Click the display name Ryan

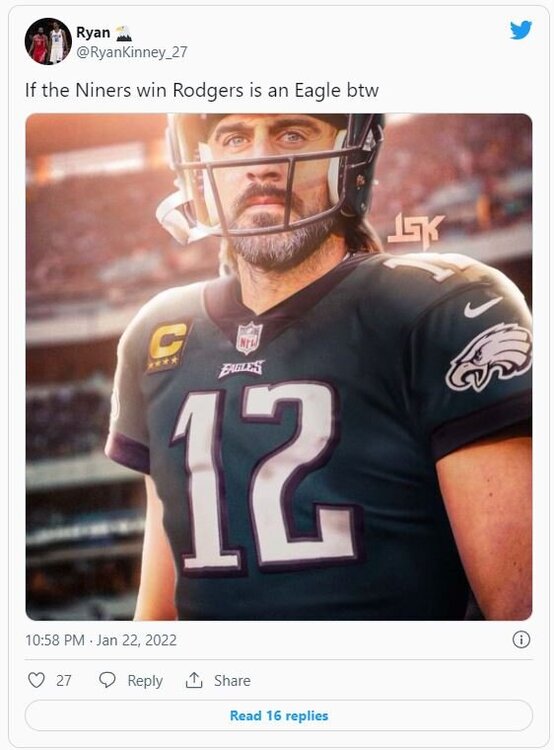tap(93, 33)
